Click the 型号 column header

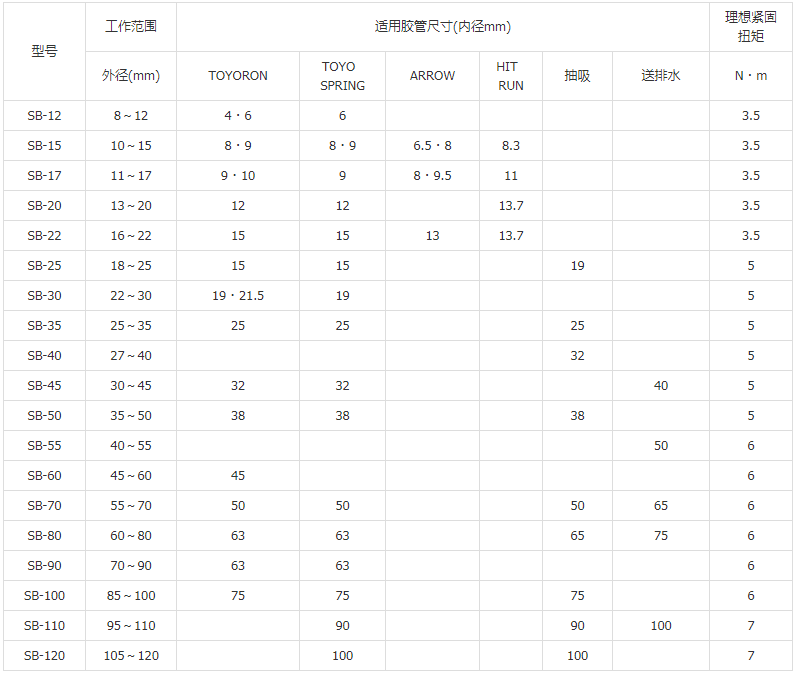point(44,51)
